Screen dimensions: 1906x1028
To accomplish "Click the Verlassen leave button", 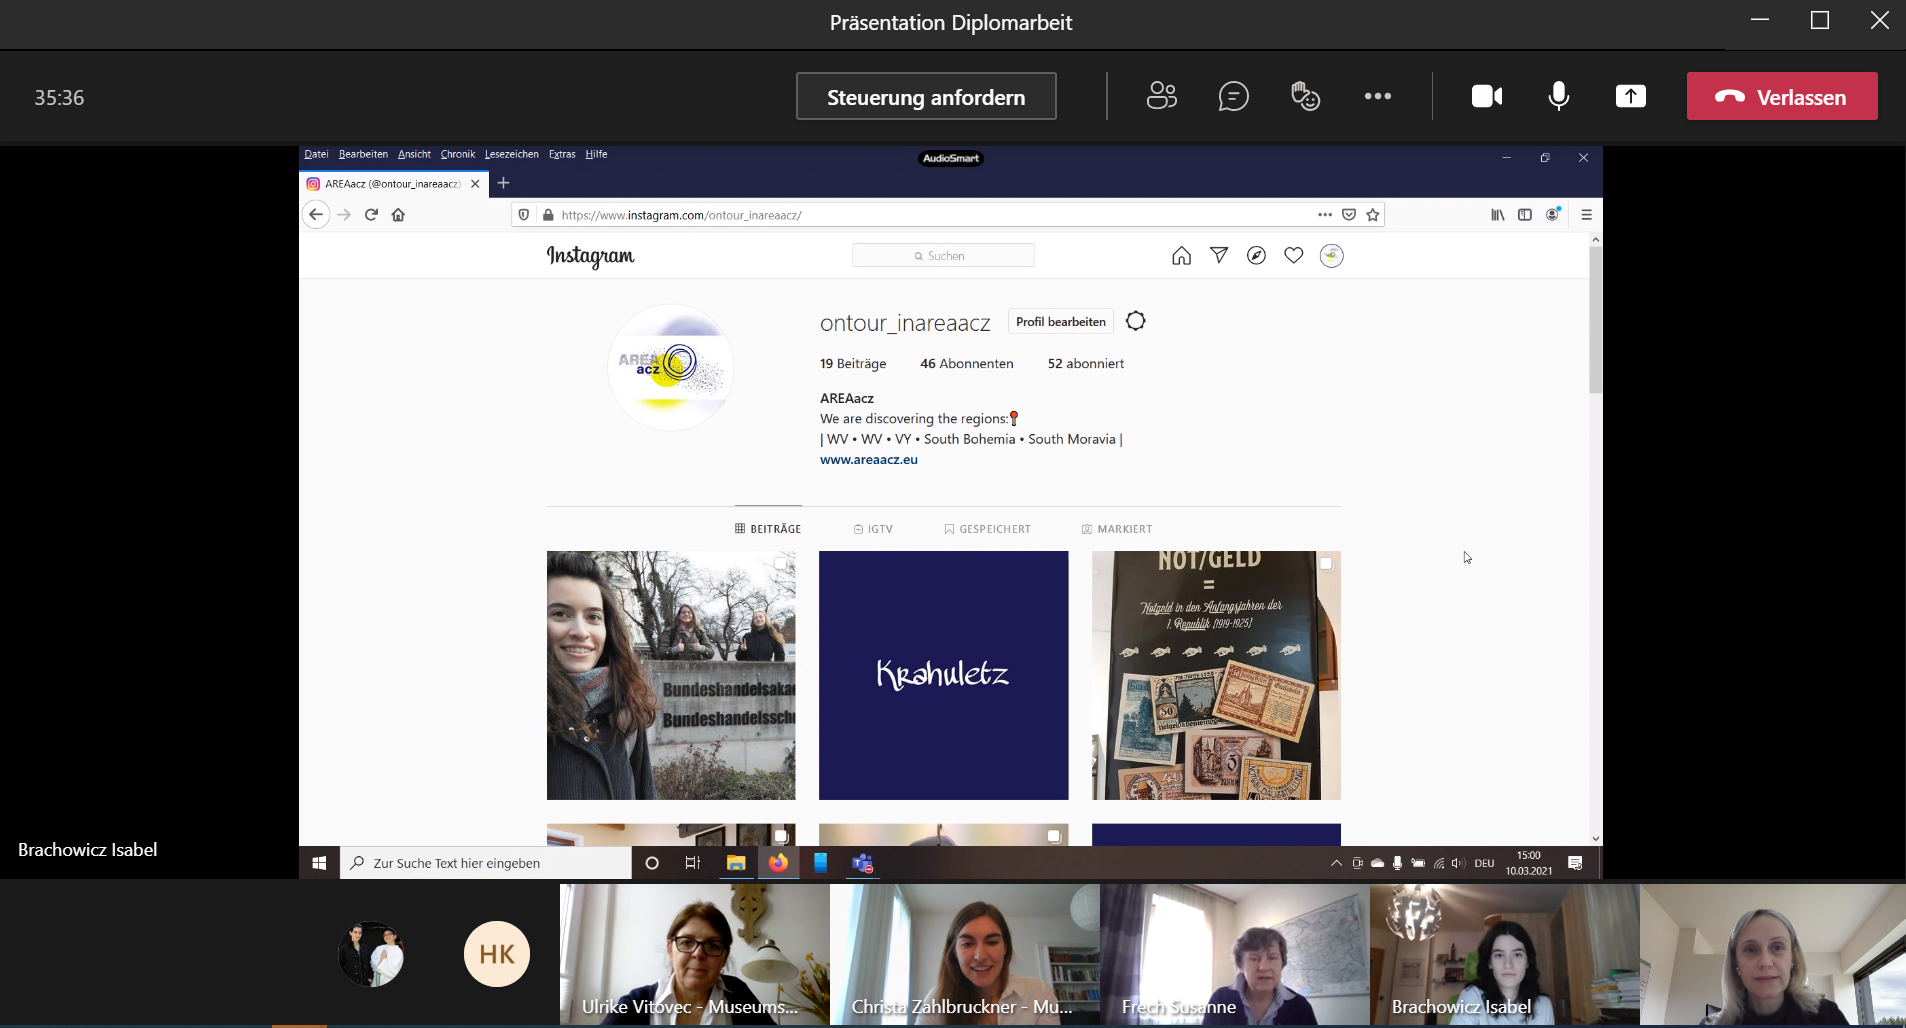I will point(1782,96).
